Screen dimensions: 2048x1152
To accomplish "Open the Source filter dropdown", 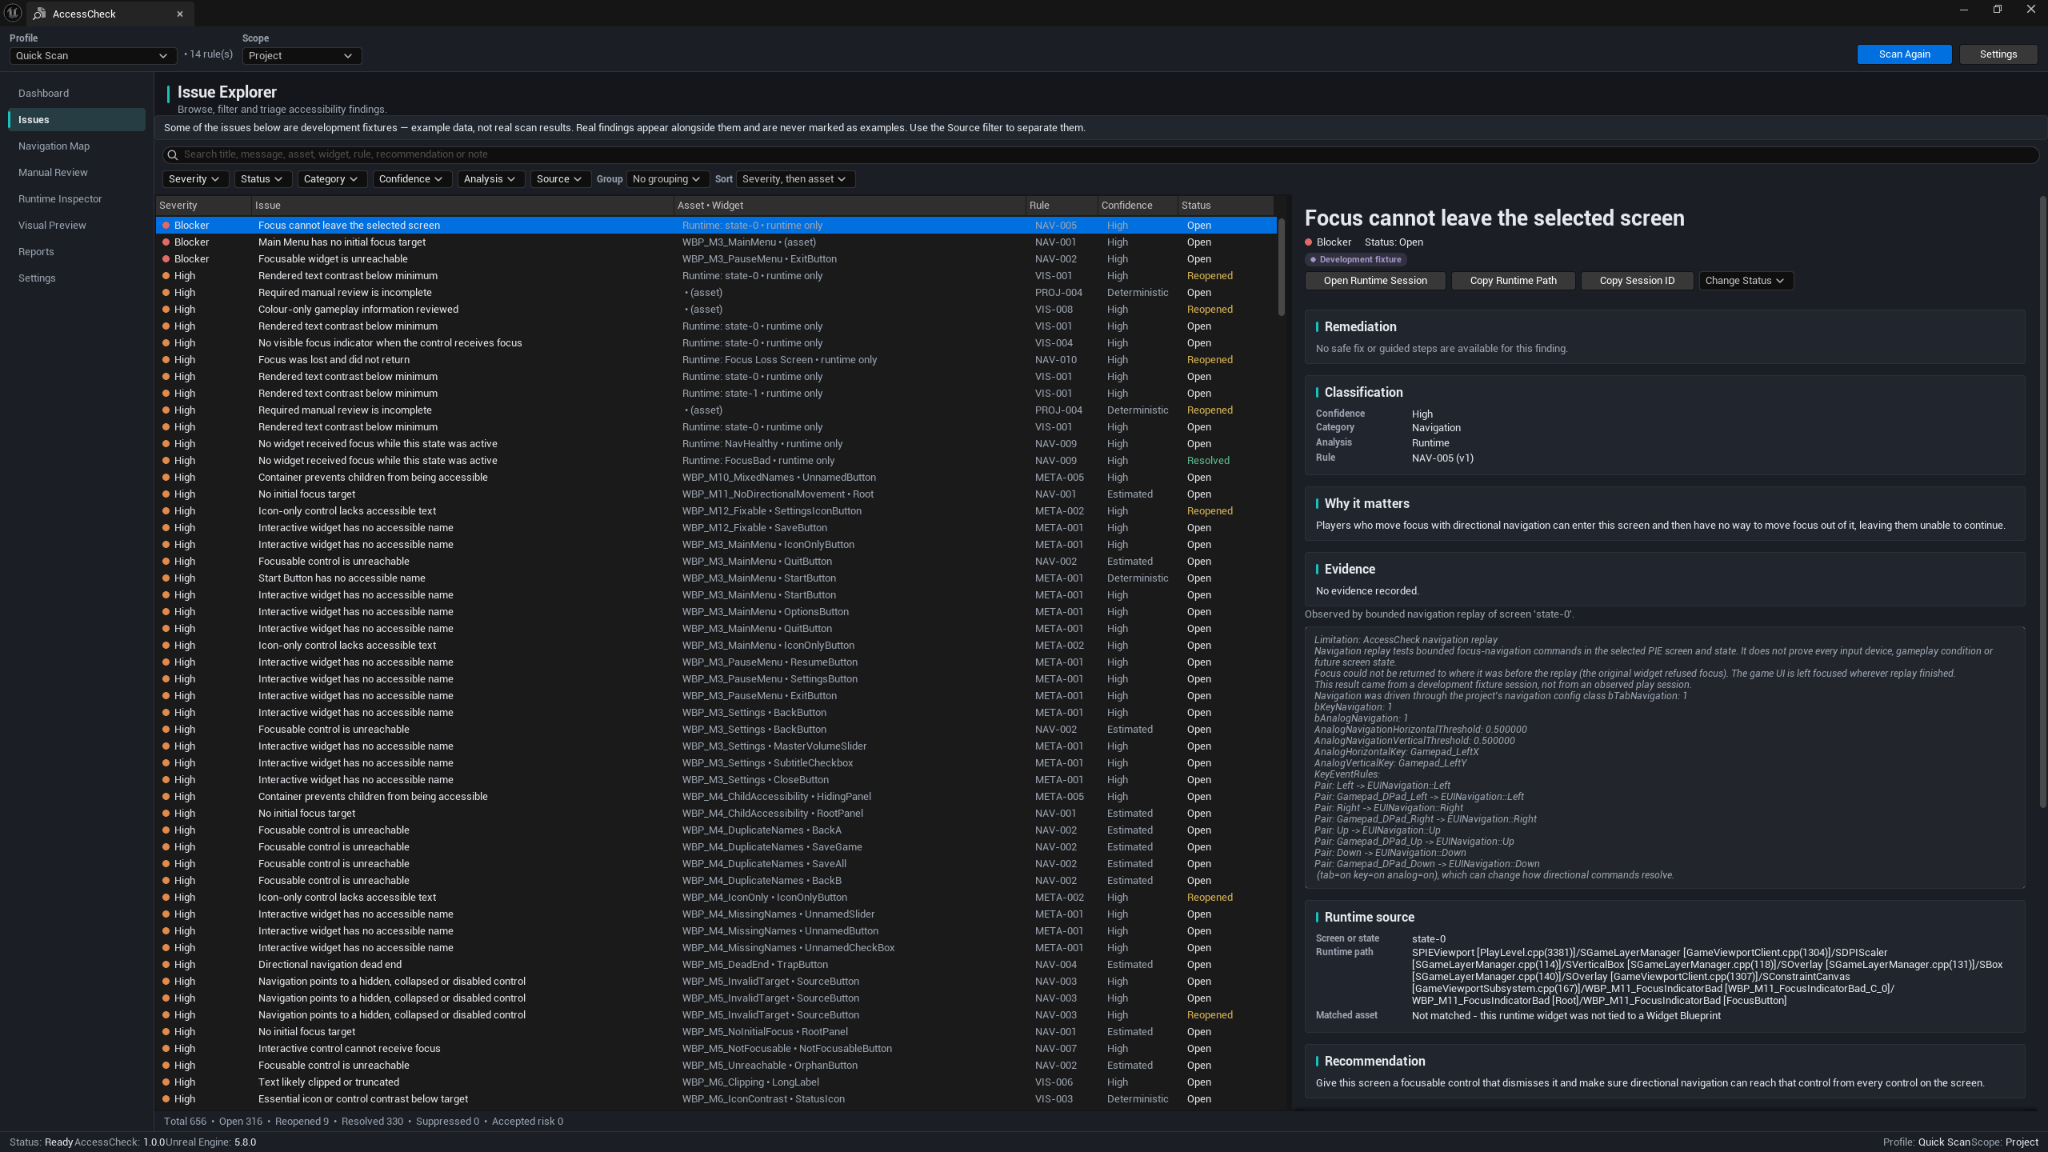I will tap(559, 179).
